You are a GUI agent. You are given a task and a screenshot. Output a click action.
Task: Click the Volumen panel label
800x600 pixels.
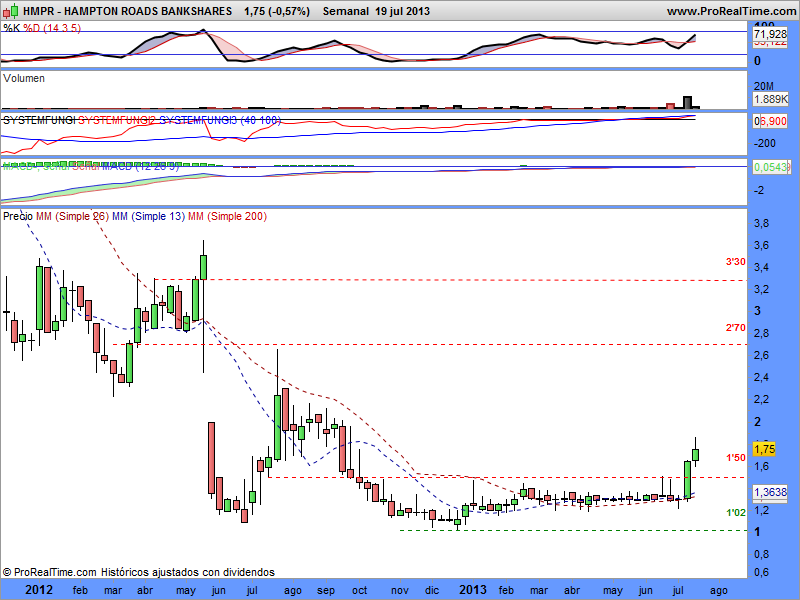coord(23,78)
